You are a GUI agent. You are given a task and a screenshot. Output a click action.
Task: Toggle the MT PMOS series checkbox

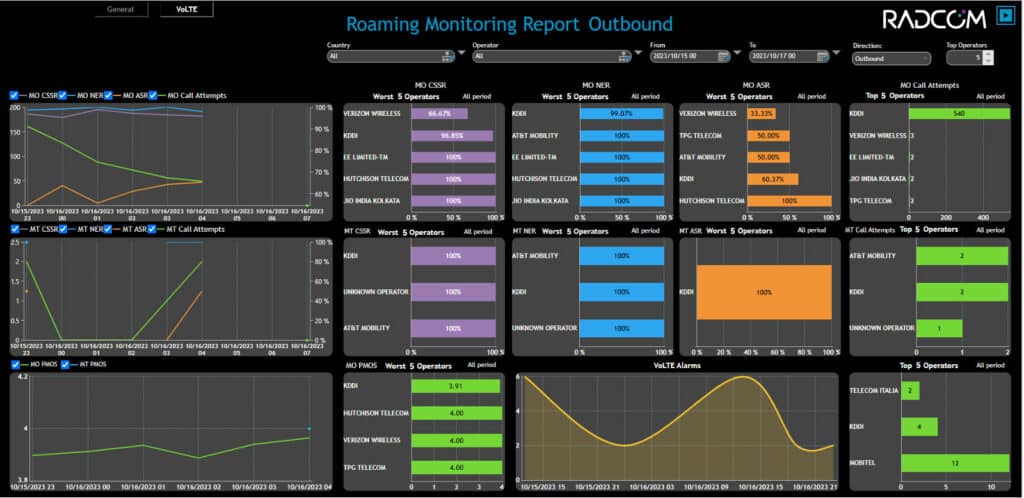coord(65,364)
